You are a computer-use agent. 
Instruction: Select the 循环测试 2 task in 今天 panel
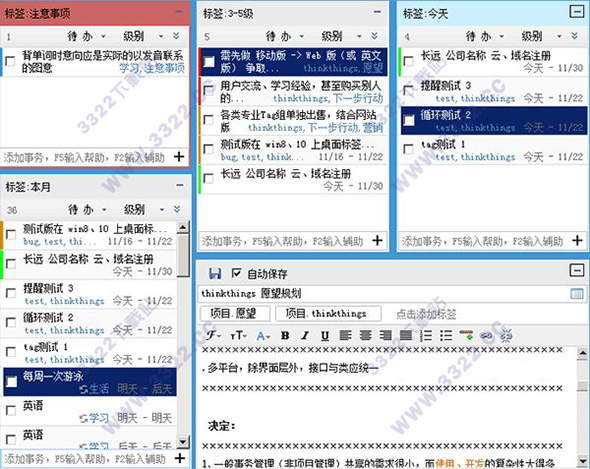[494, 120]
